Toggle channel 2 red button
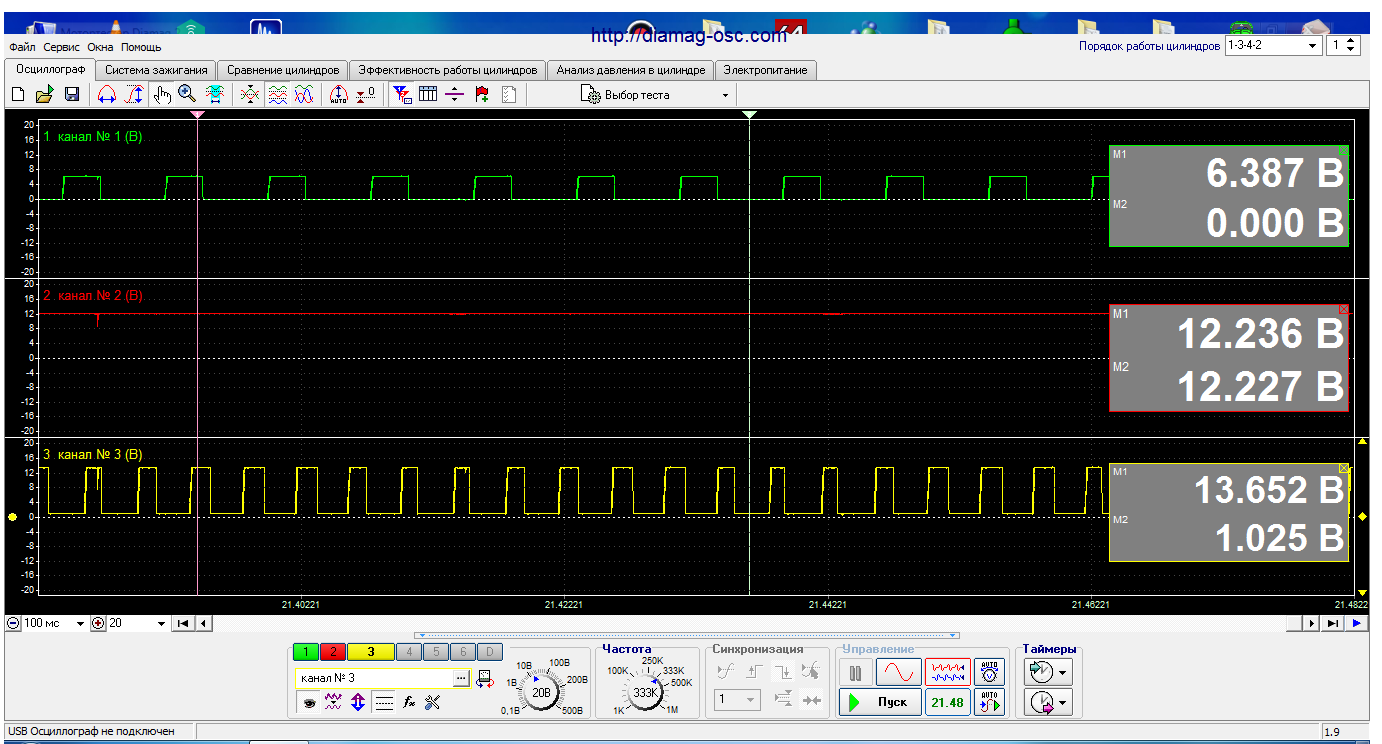Viewport: 1382px width, 744px height. pos(333,652)
